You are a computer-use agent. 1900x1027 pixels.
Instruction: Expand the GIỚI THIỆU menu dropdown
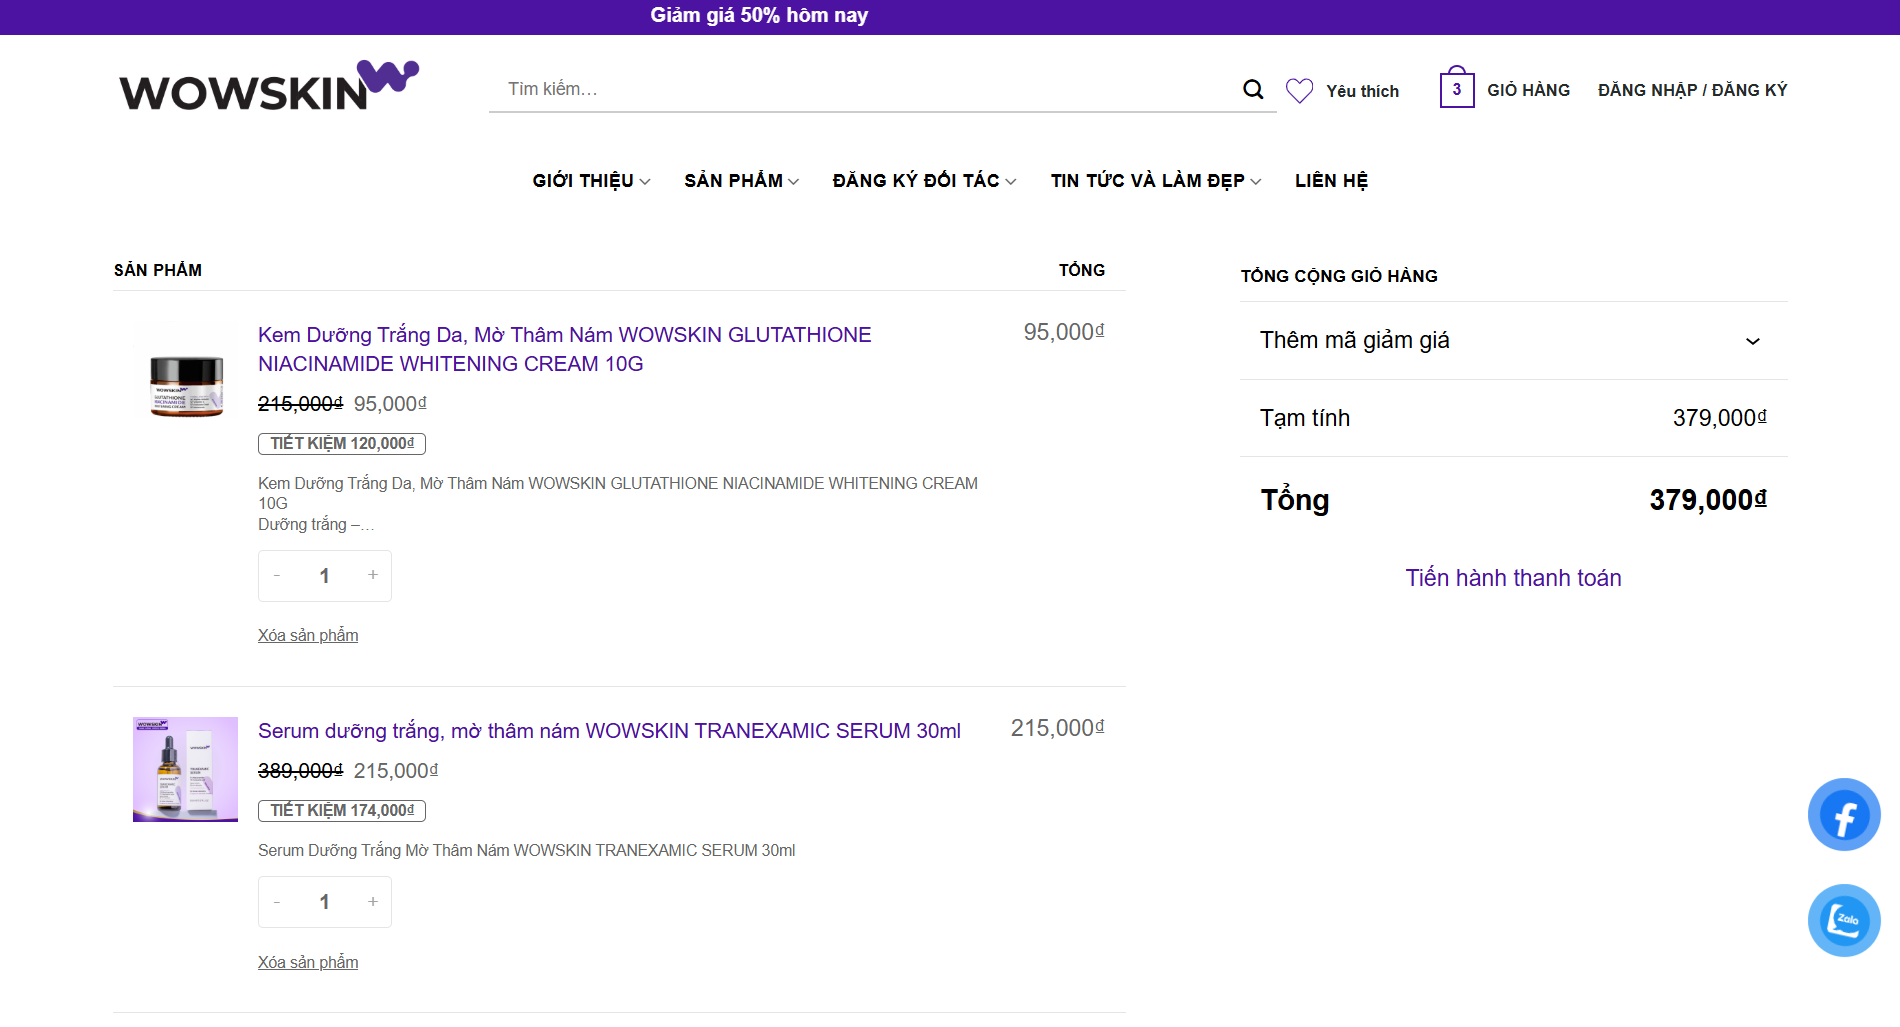pos(591,181)
